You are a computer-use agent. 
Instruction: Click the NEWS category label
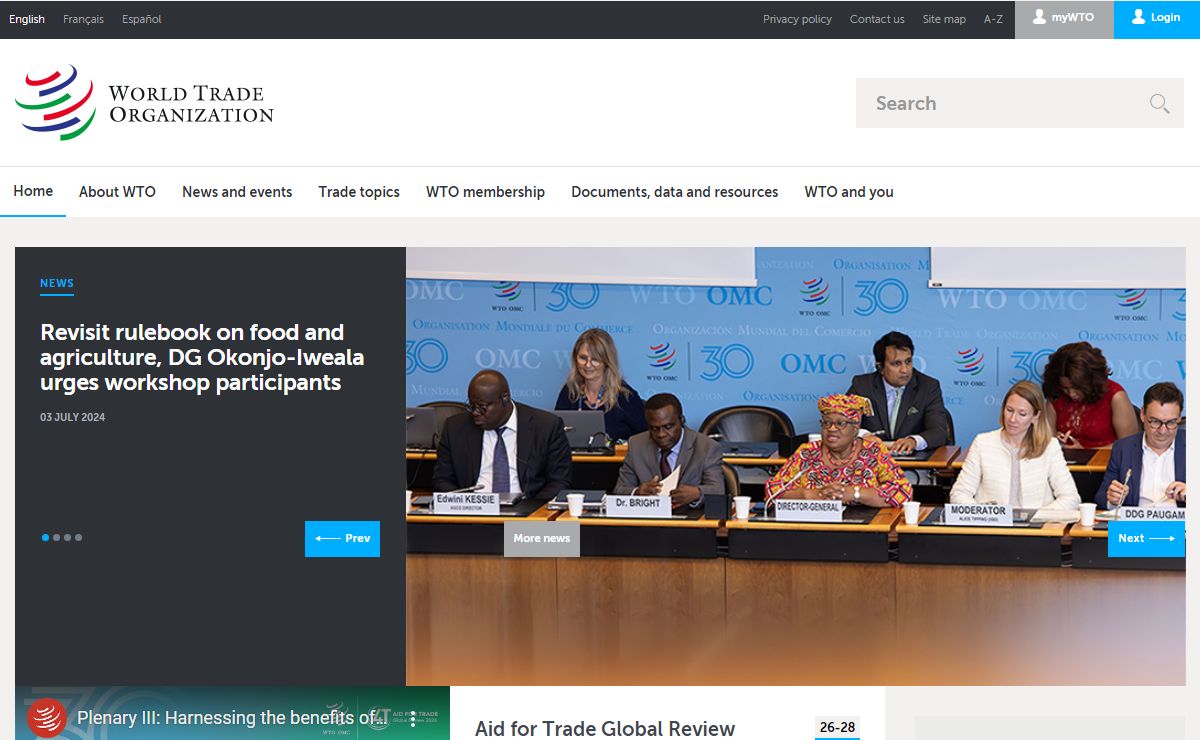(x=57, y=283)
